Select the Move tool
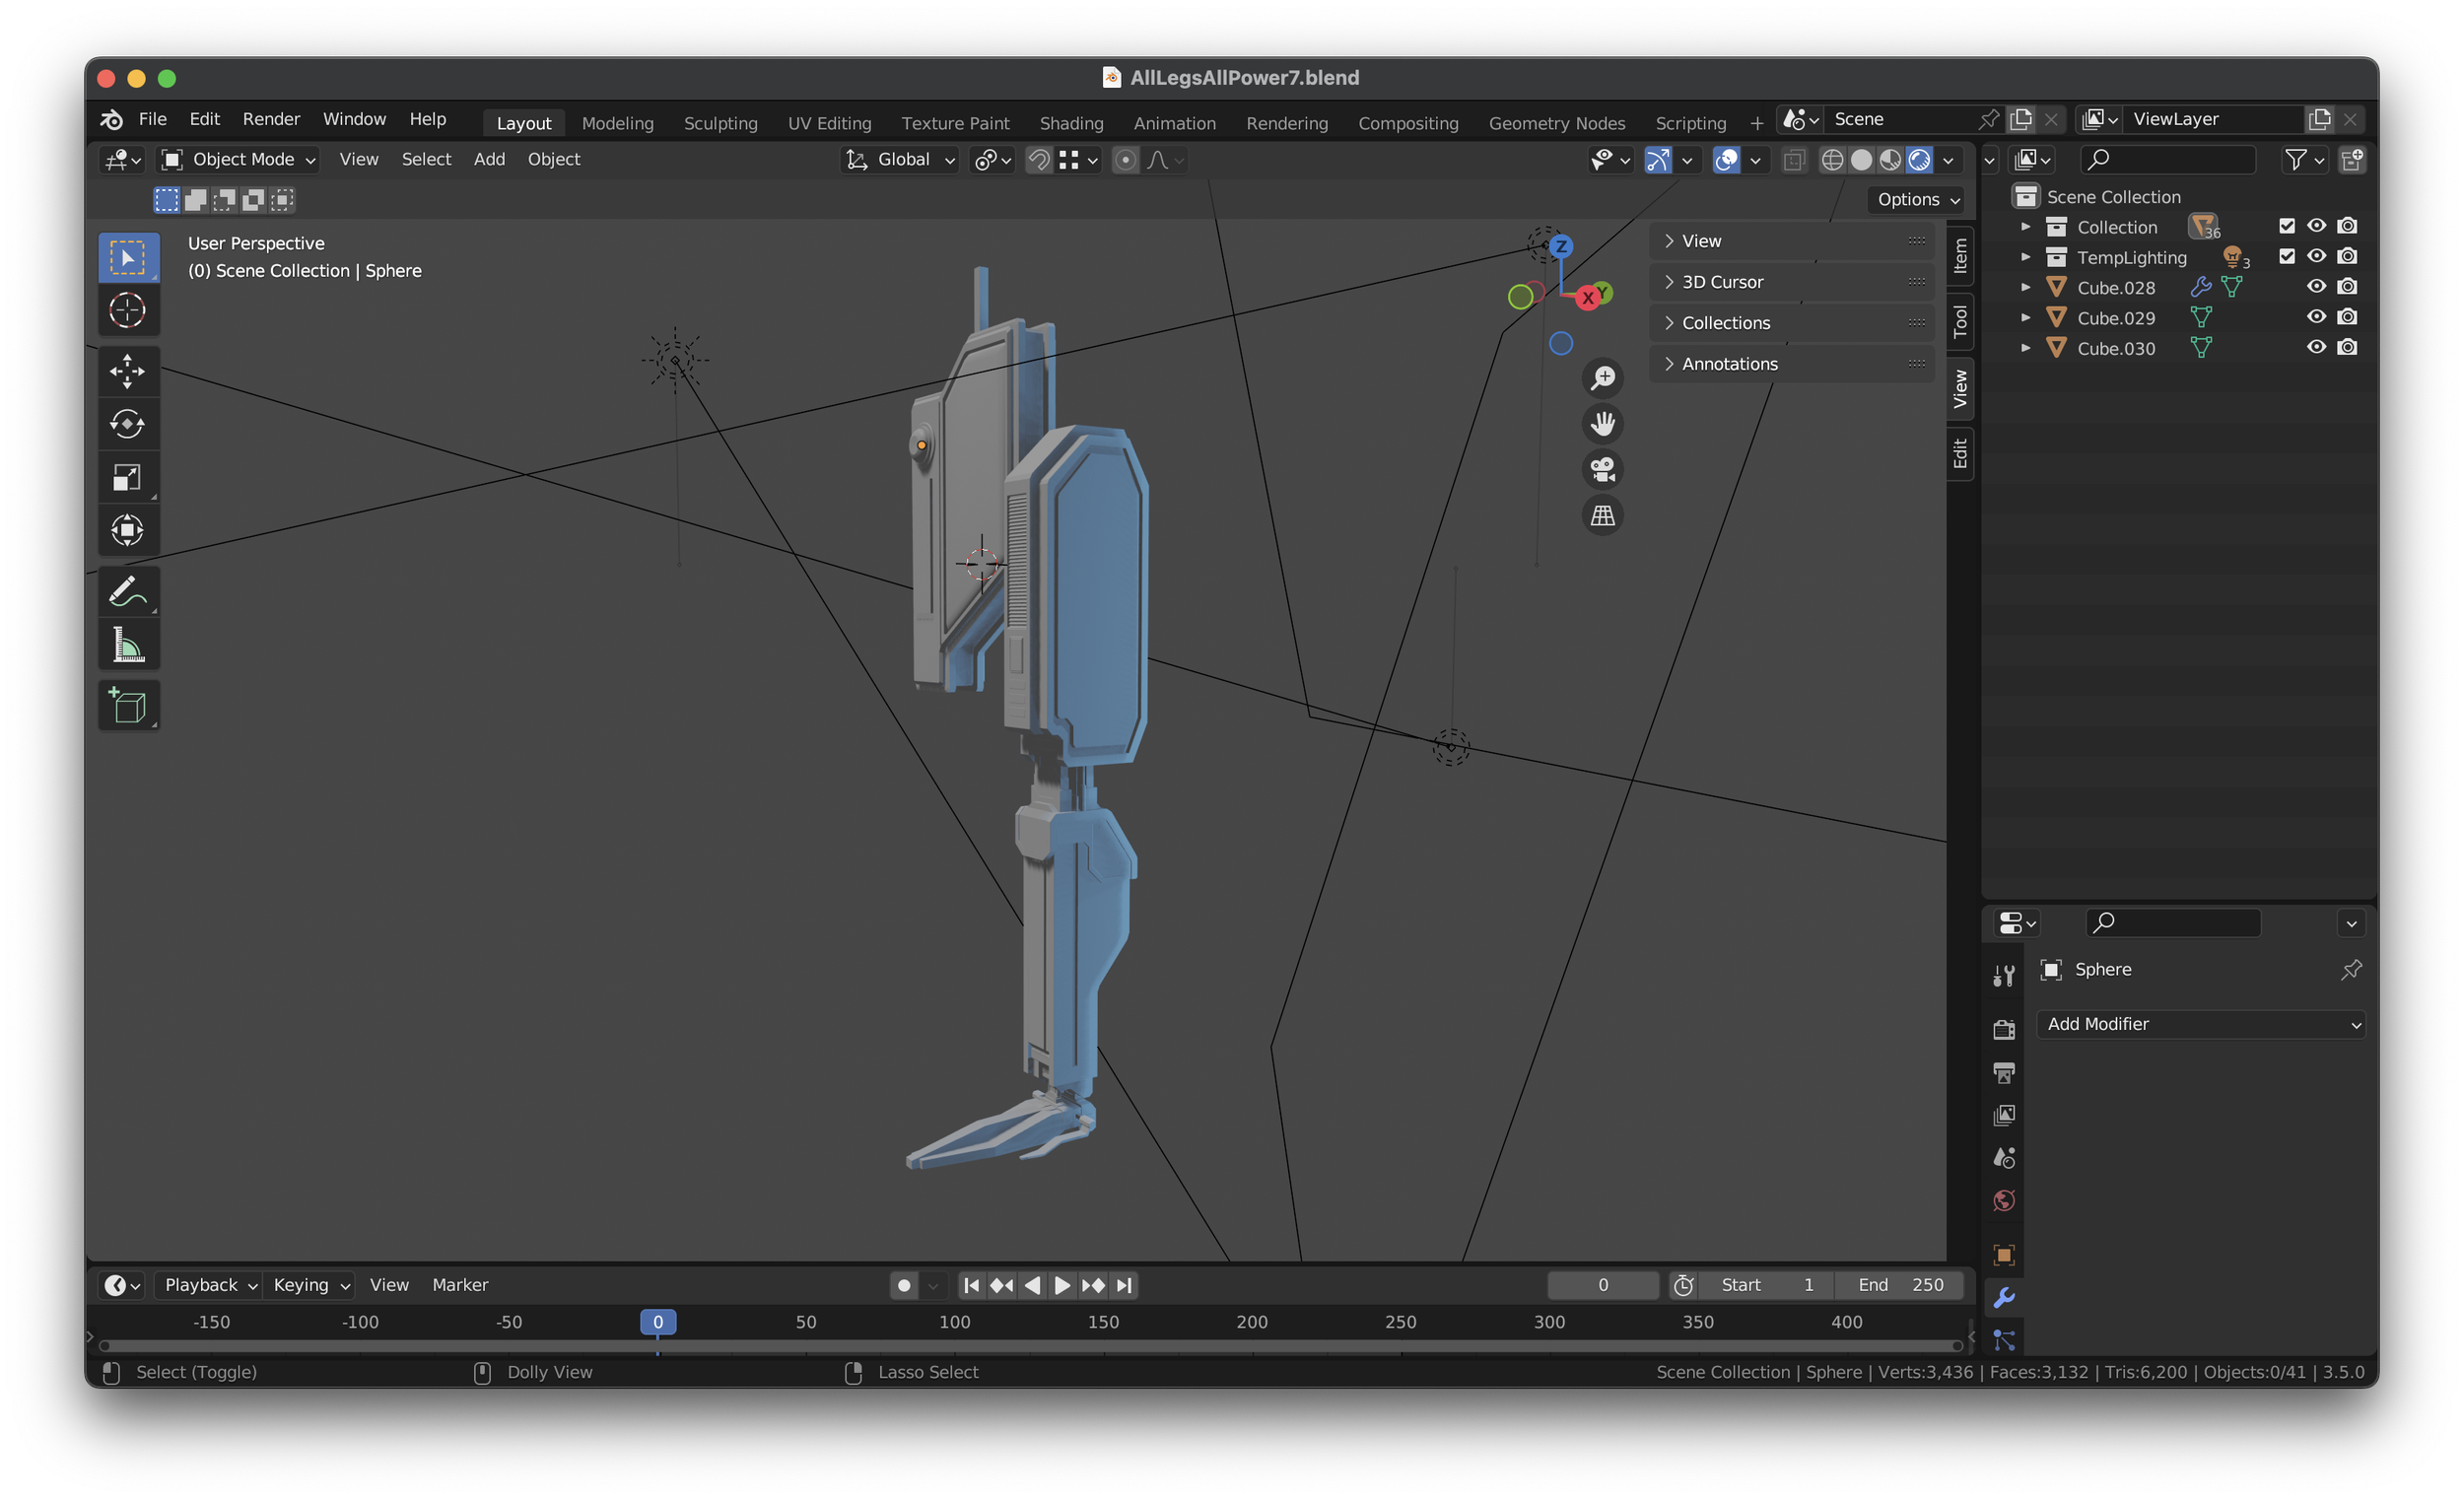Viewport: 2464px width, 1500px height. click(128, 371)
